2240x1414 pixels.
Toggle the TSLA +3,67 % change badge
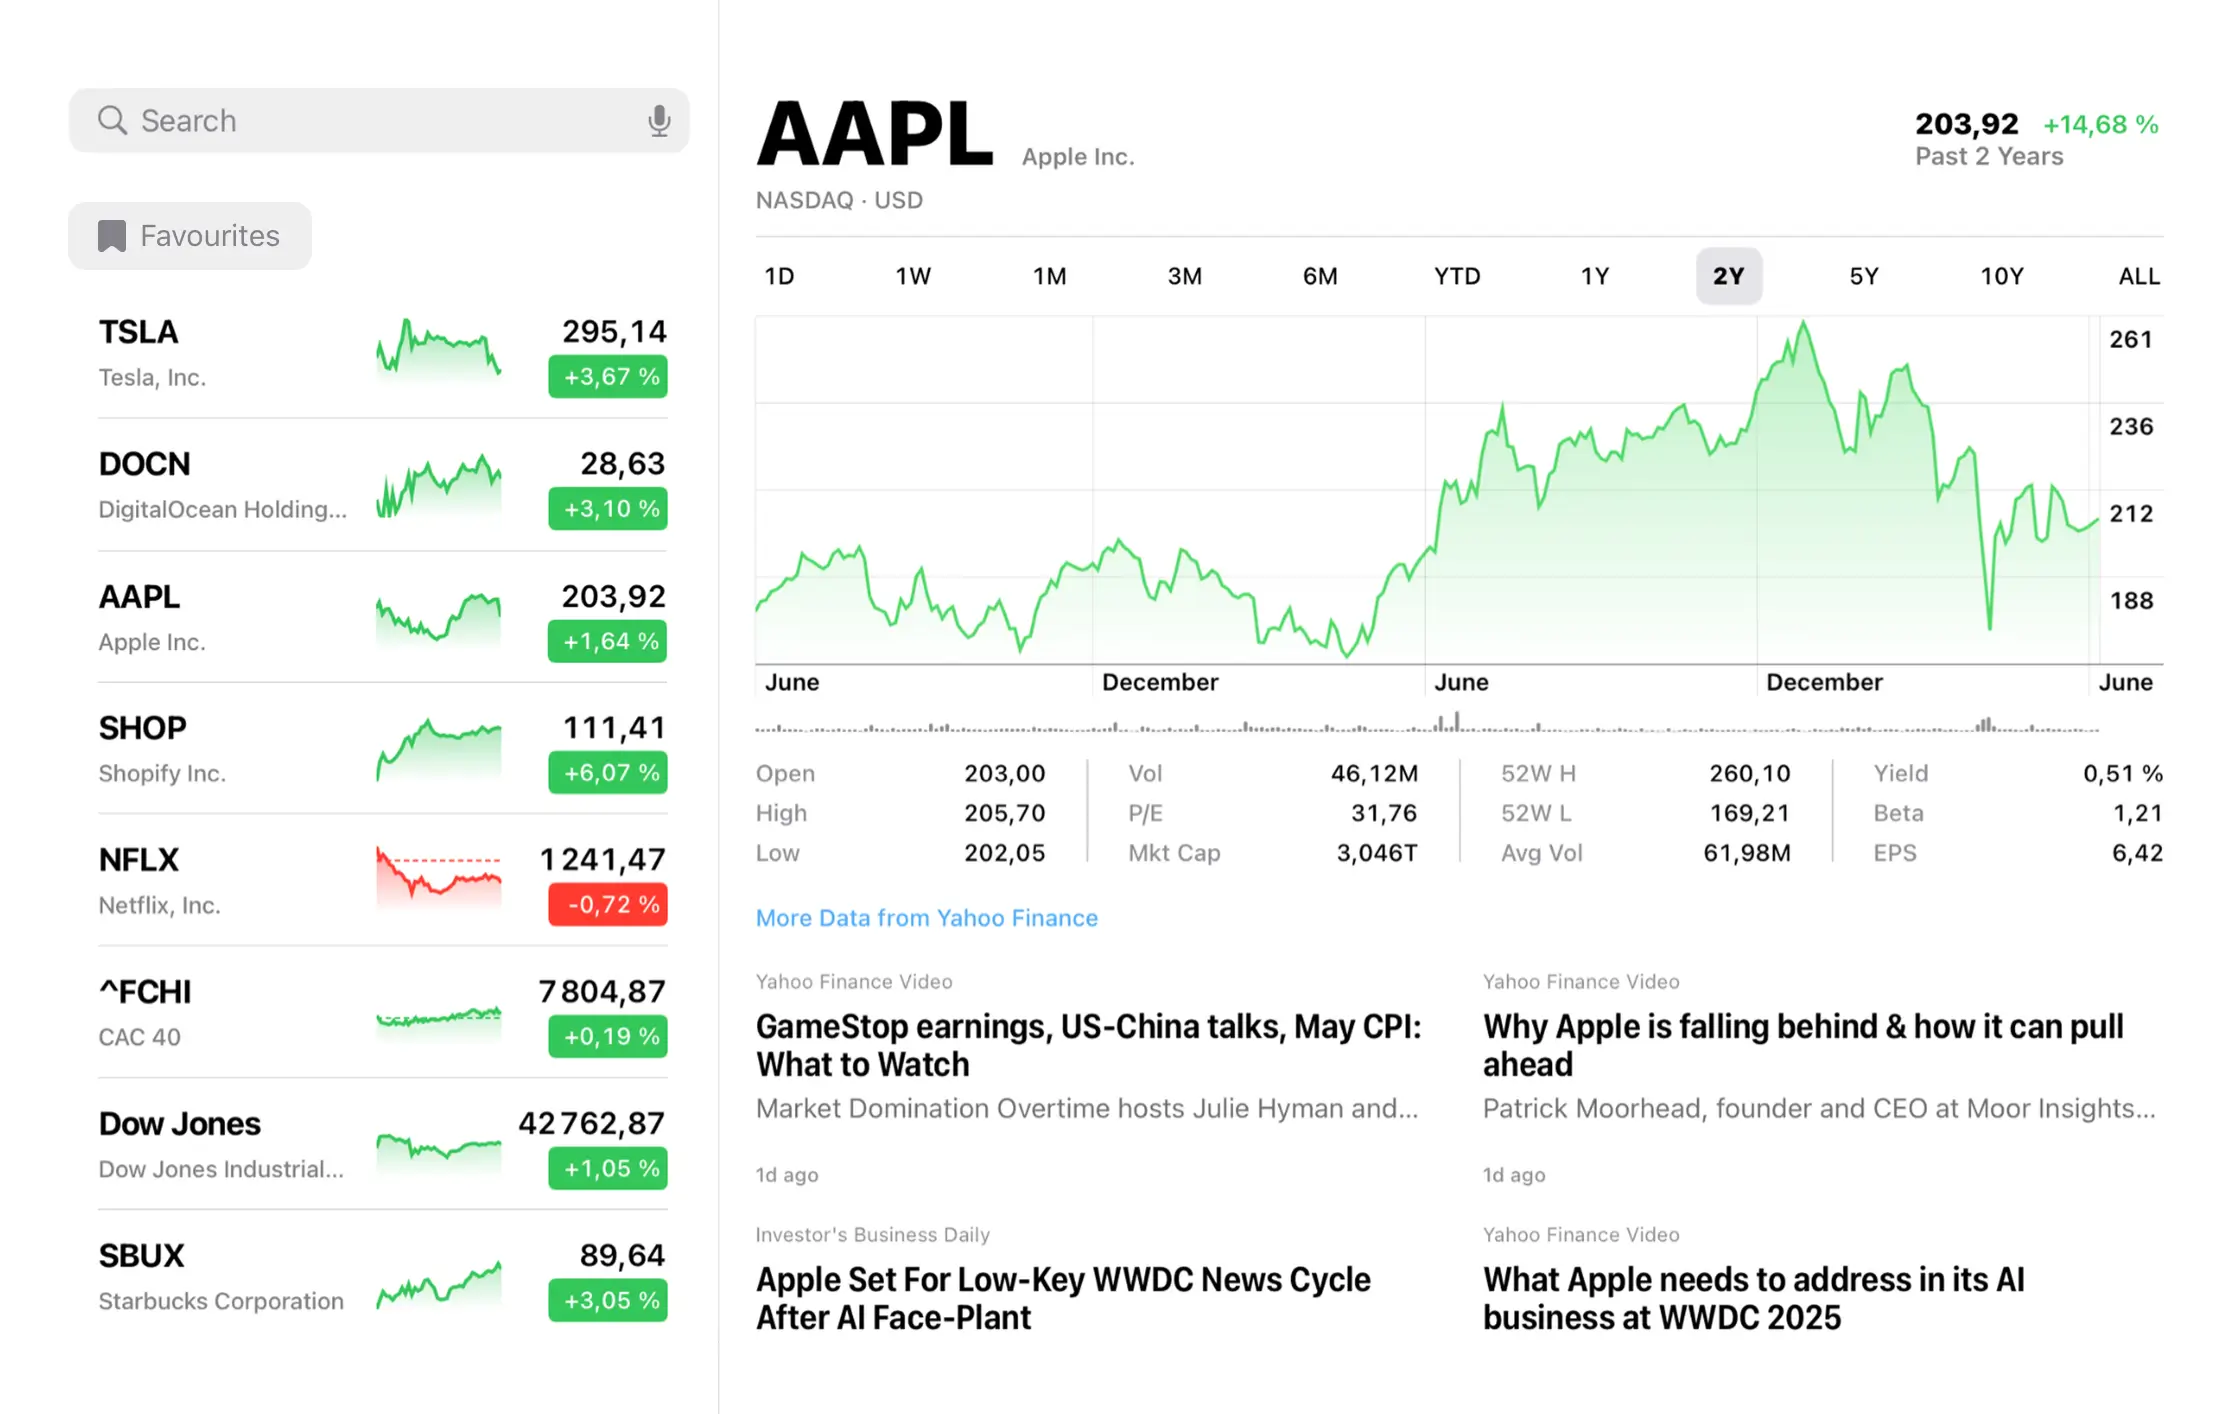tap(607, 377)
